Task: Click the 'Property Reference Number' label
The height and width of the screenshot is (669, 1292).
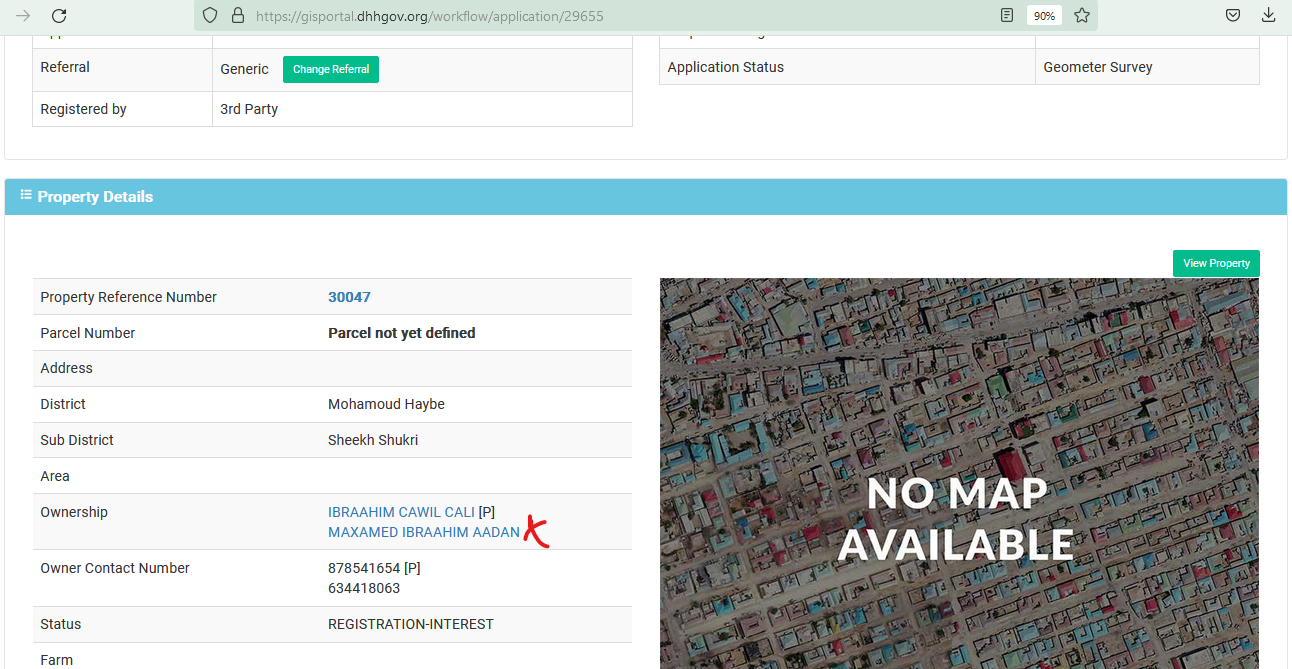Action: (128, 297)
